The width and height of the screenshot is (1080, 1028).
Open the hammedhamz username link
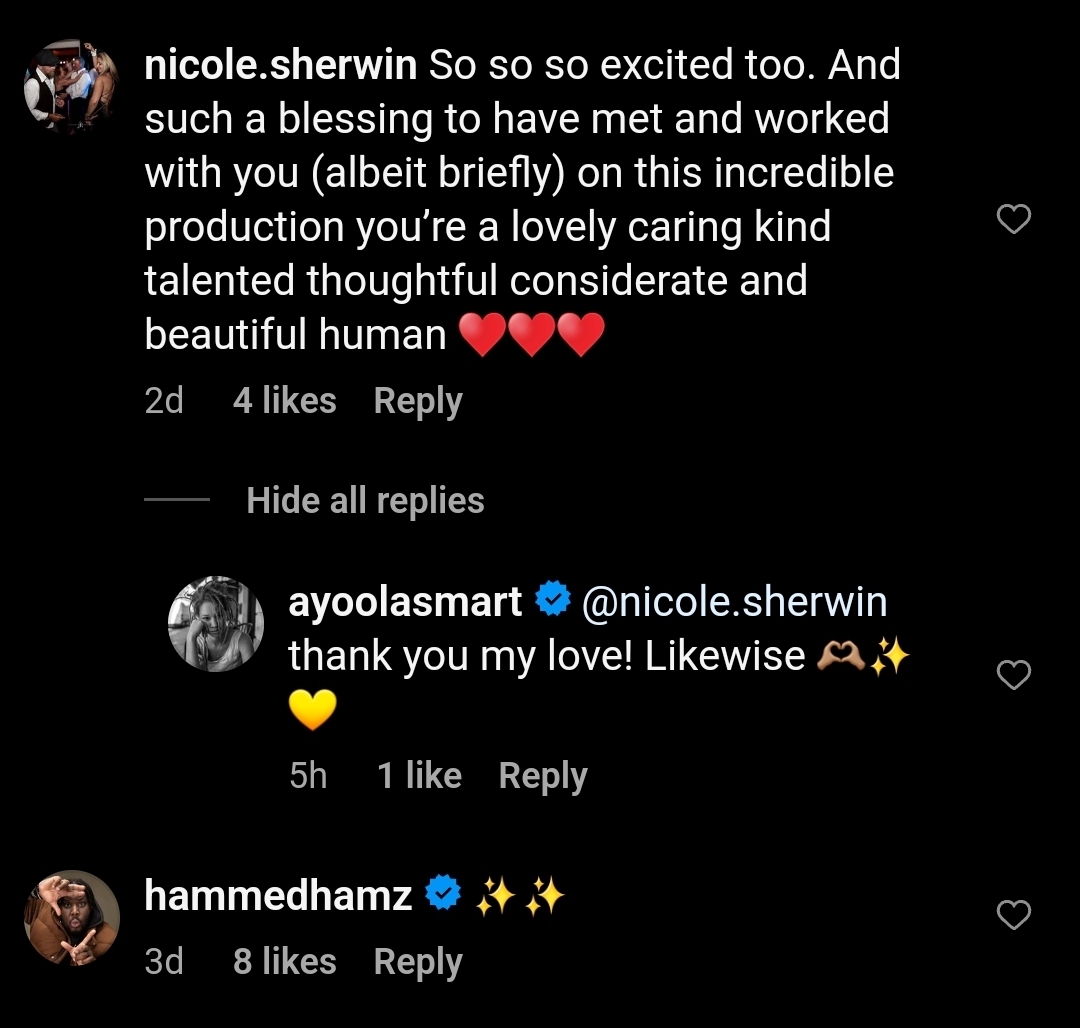click(278, 896)
